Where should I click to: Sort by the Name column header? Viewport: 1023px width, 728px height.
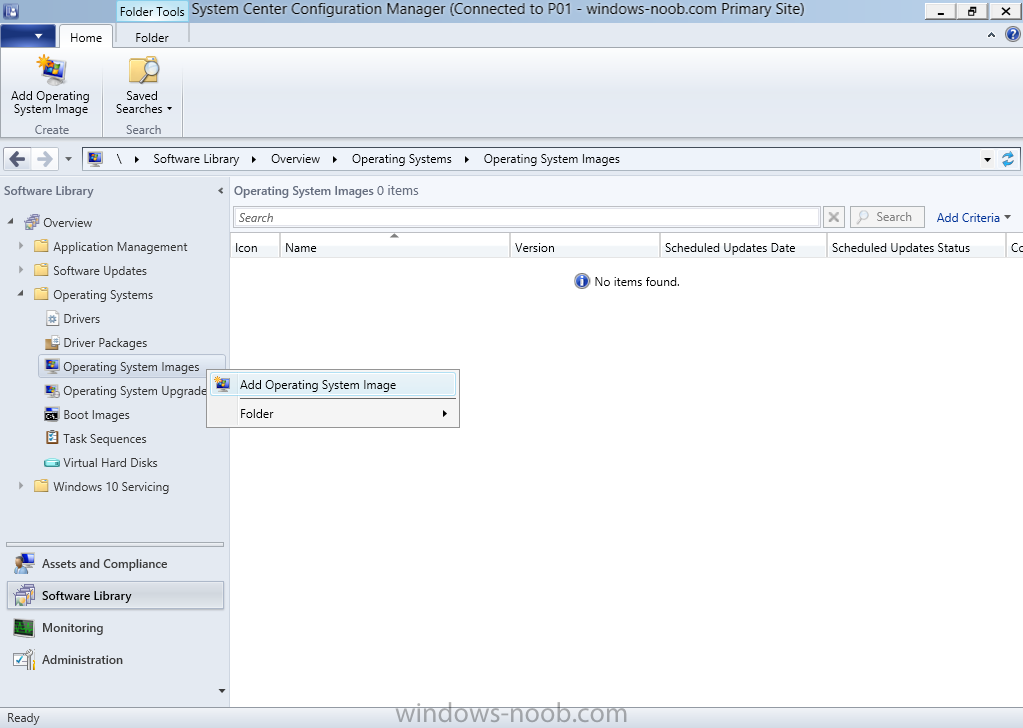(395, 247)
